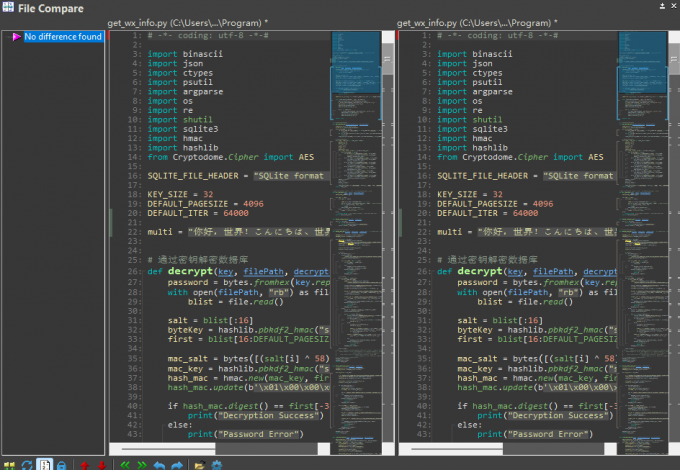Click 'SQLITE_FILE_HEADER' line in left pane

(238, 176)
